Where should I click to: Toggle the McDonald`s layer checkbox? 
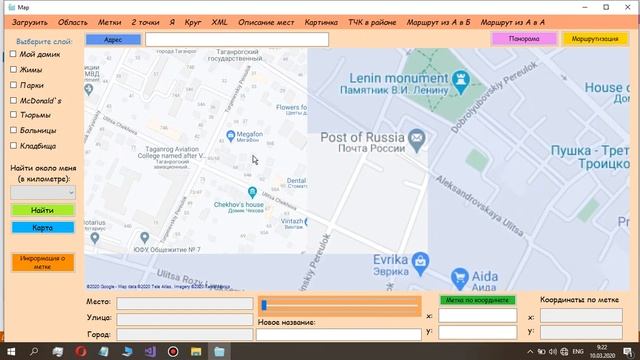click(x=13, y=100)
